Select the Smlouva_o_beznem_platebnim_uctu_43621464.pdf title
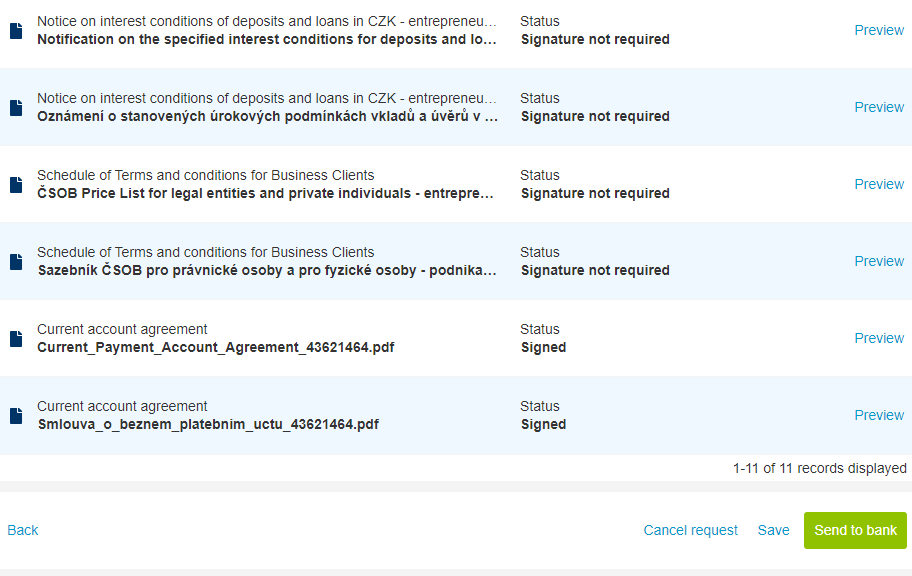This screenshot has width=912, height=576. click(208, 424)
